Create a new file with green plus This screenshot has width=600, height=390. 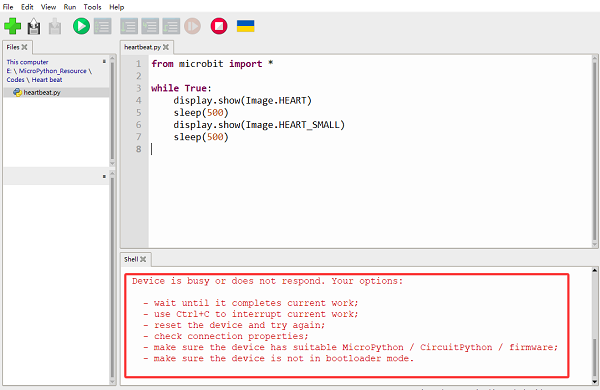click(x=13, y=26)
